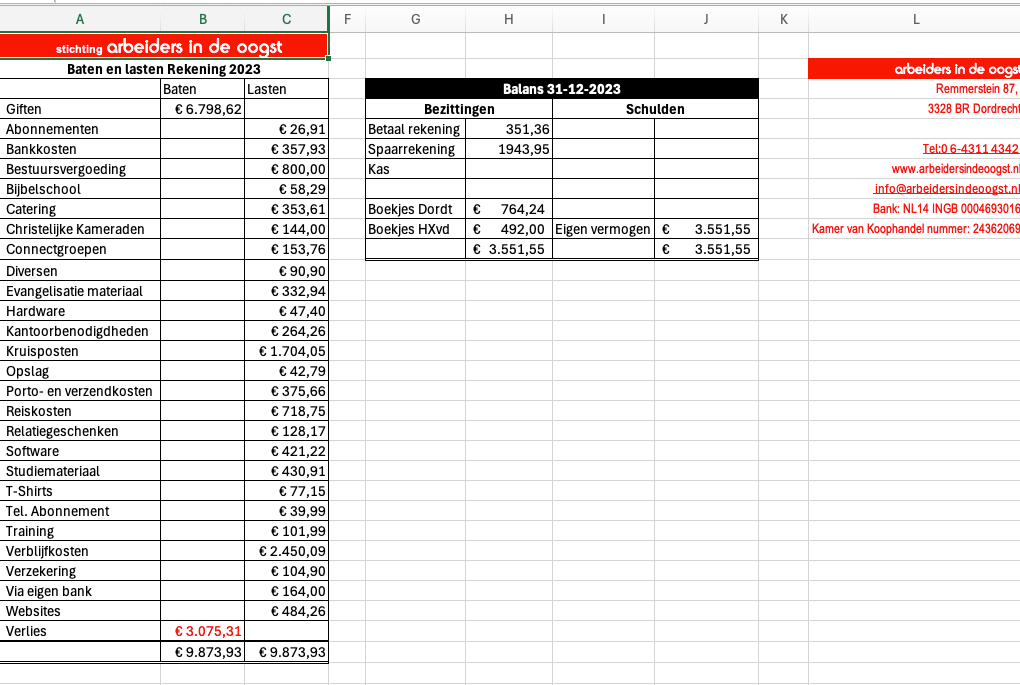Click the 'Kas' label cell
The height and width of the screenshot is (685, 1020).
(416, 169)
